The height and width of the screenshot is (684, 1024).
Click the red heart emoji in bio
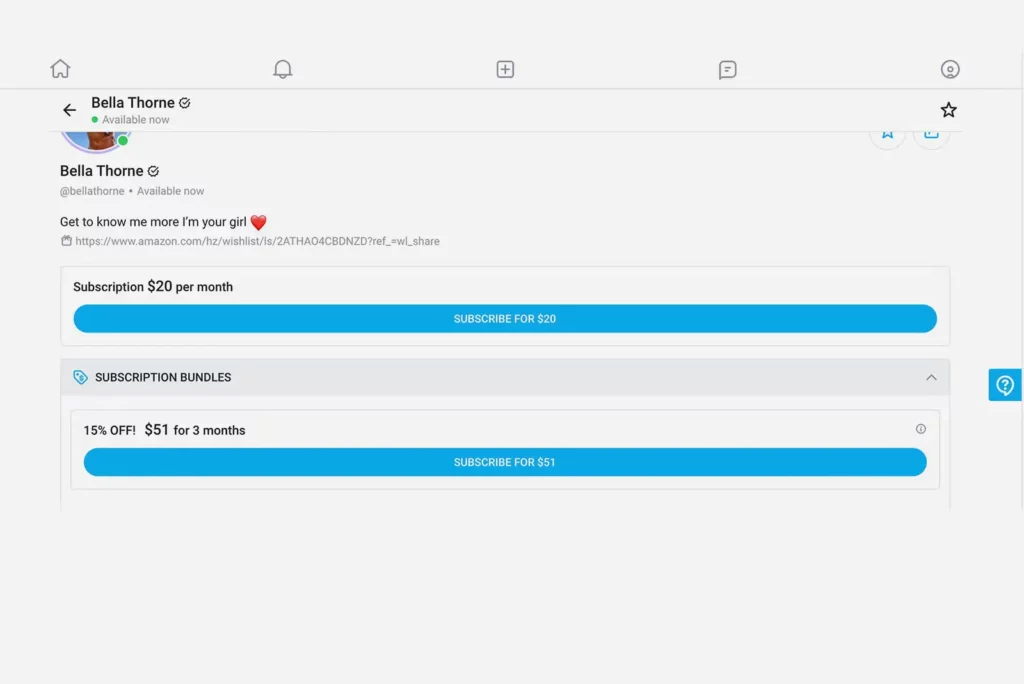[259, 222]
